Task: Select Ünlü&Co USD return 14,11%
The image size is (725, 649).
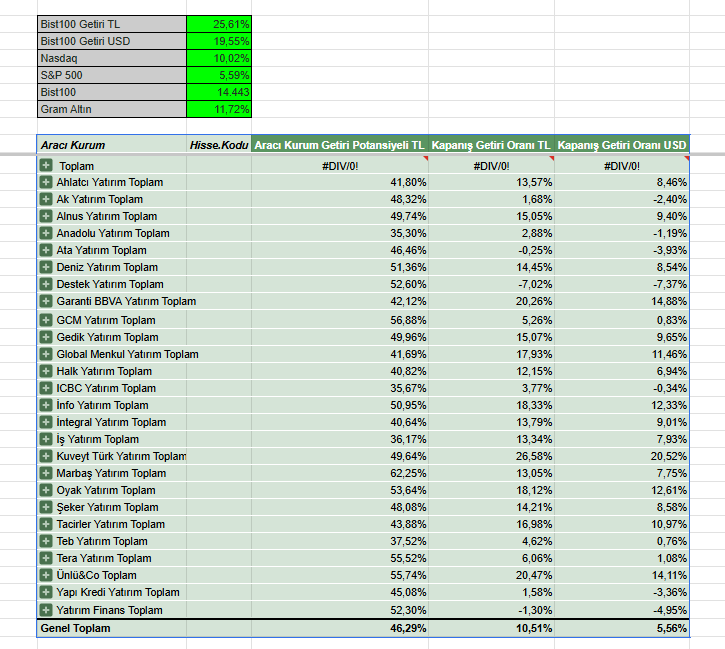Action: (622, 575)
